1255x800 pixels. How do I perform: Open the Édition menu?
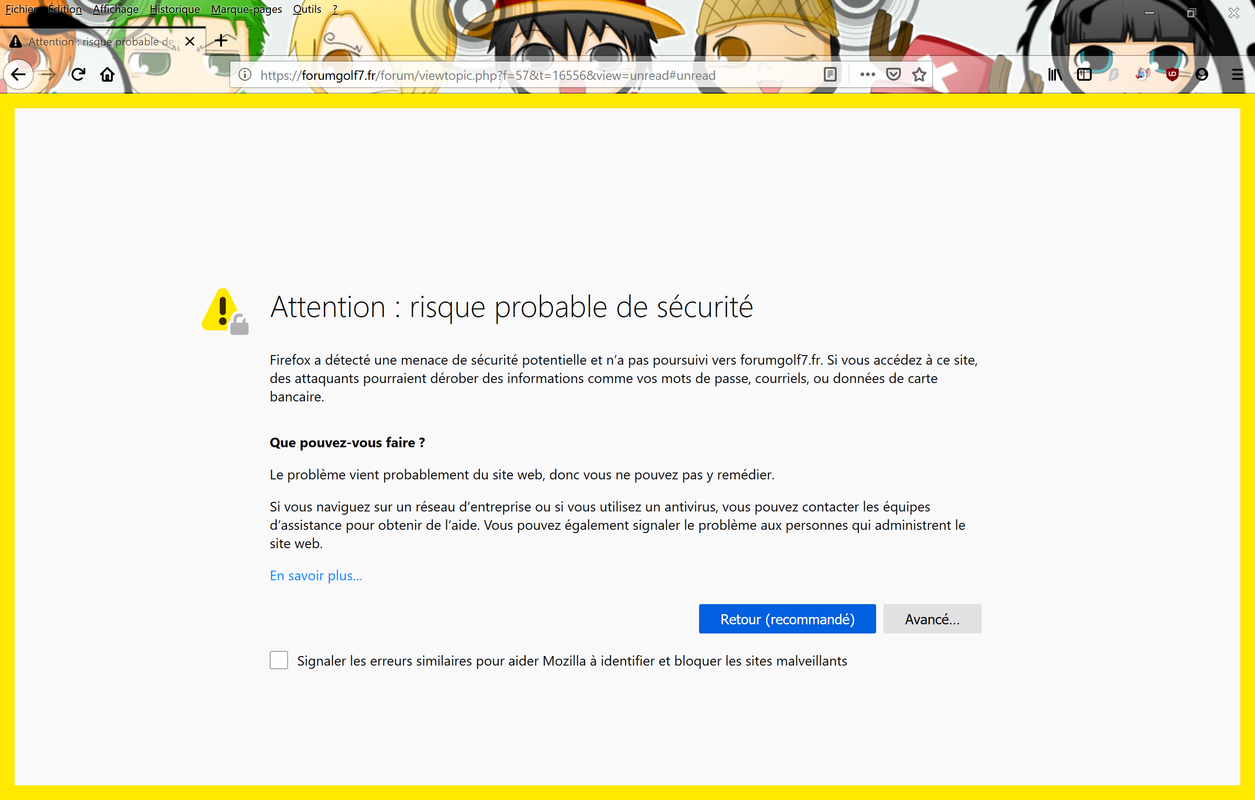click(x=65, y=9)
